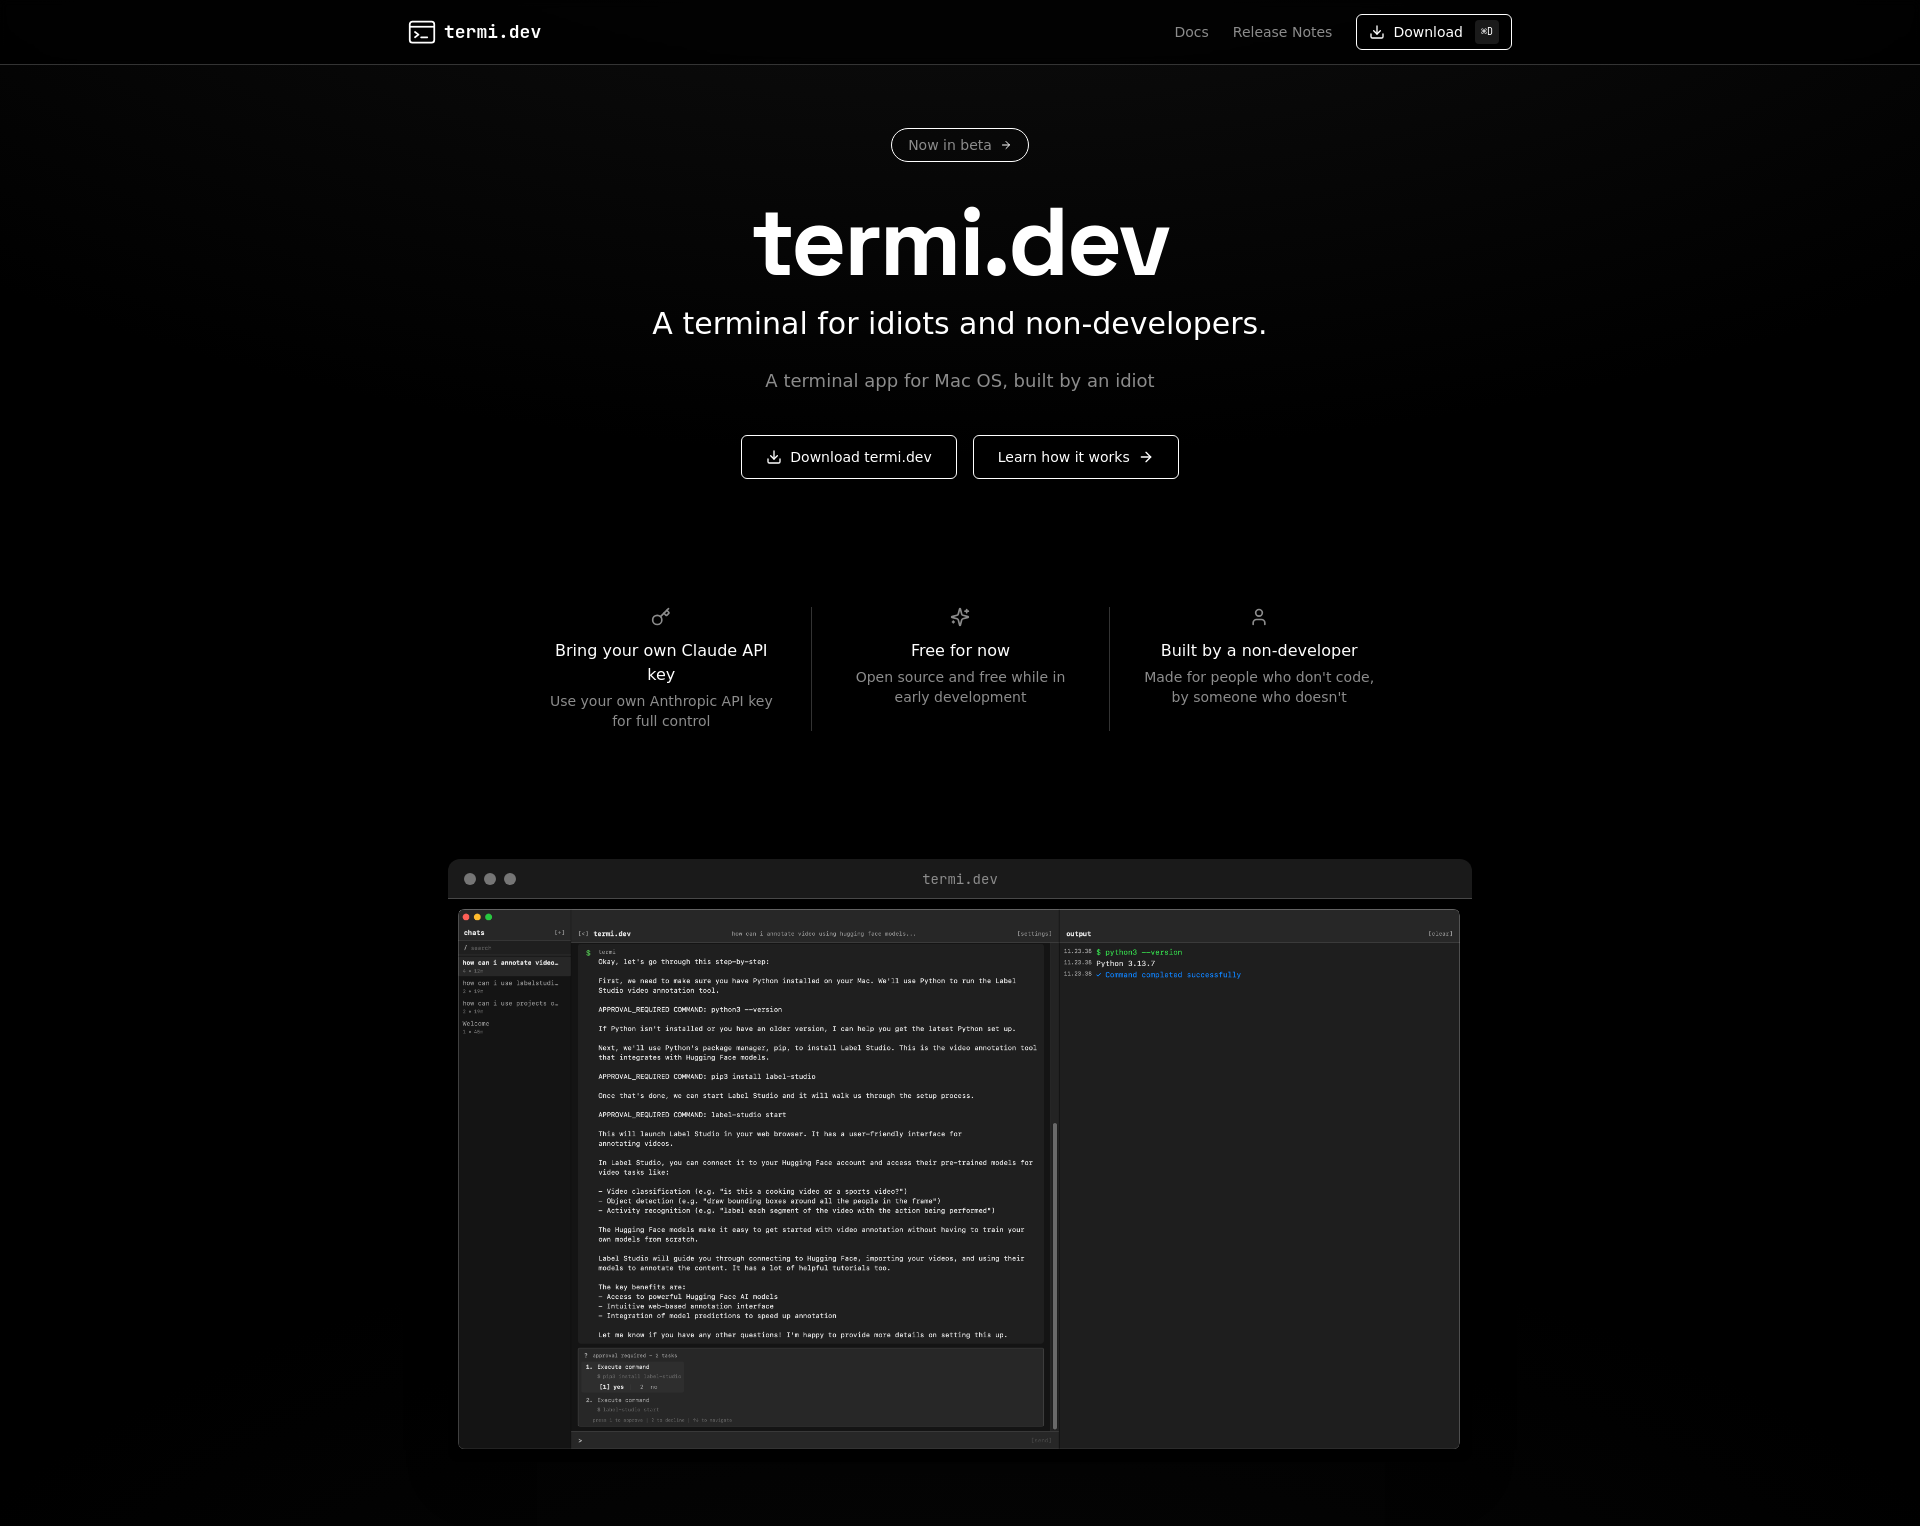Click the key icon above Claude API heading
The width and height of the screenshot is (1920, 1526).
tap(661, 617)
